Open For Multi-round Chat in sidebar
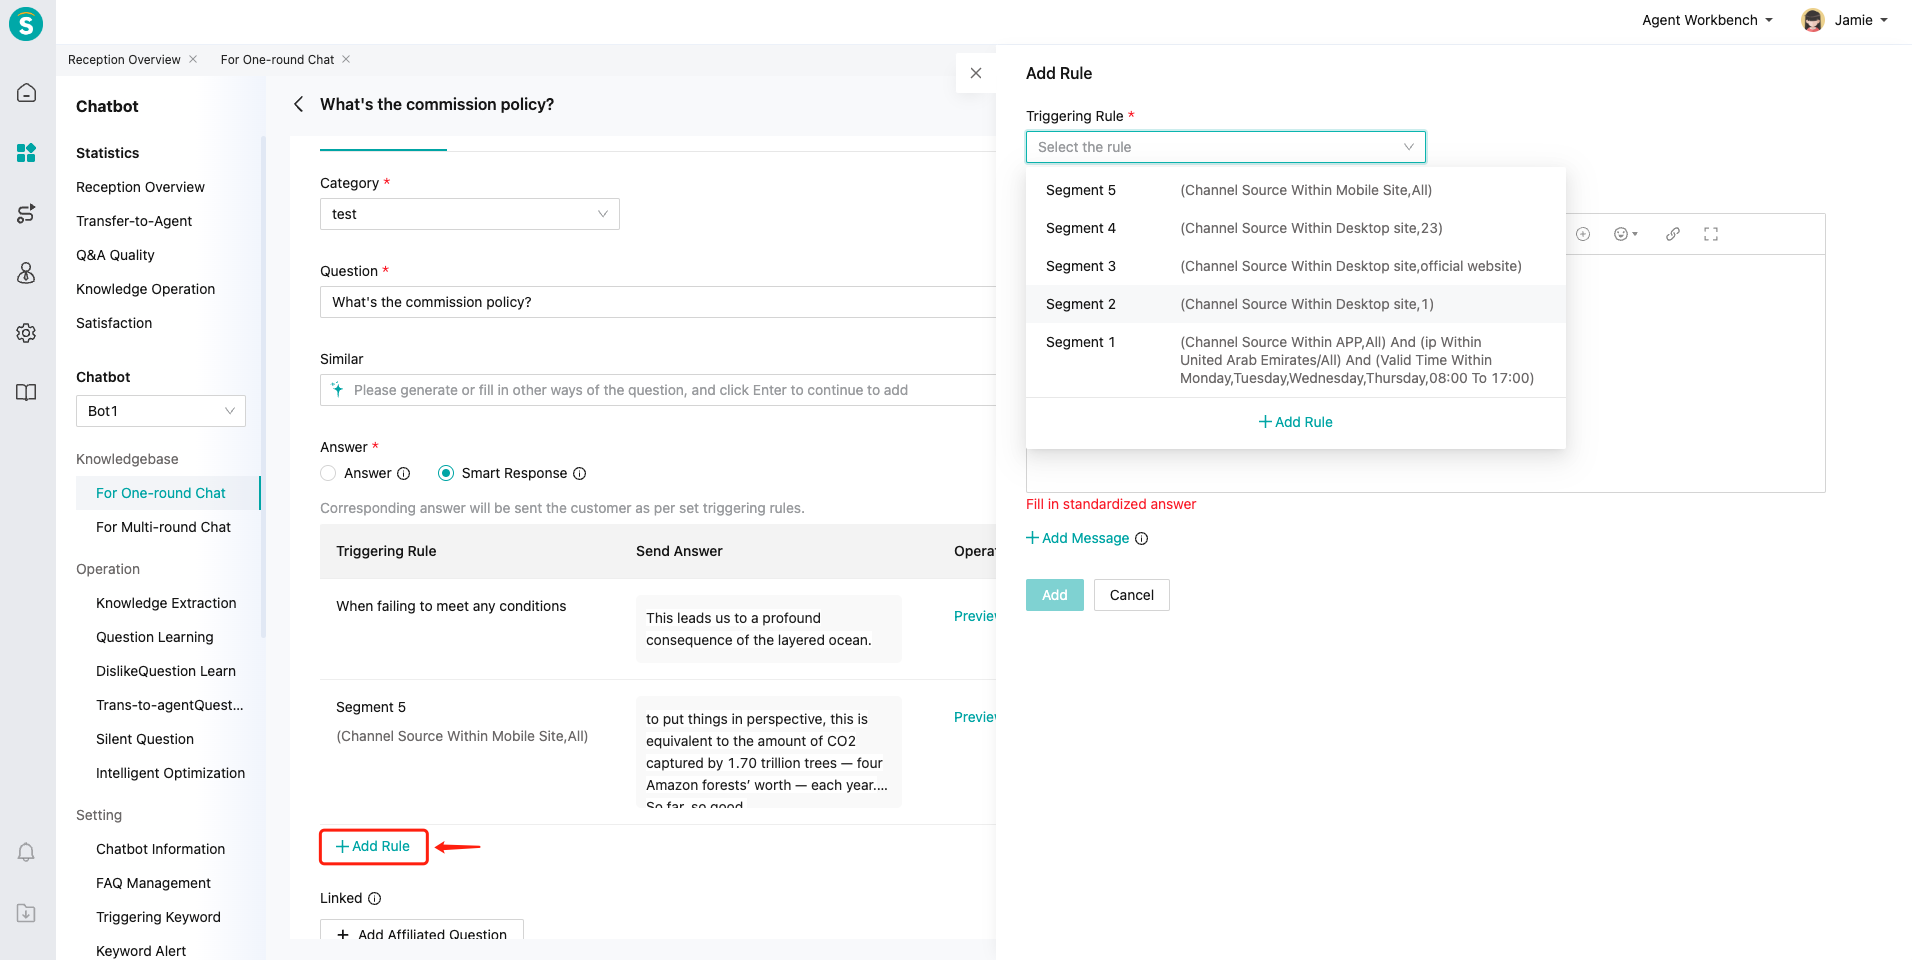This screenshot has width=1912, height=960. click(x=163, y=527)
